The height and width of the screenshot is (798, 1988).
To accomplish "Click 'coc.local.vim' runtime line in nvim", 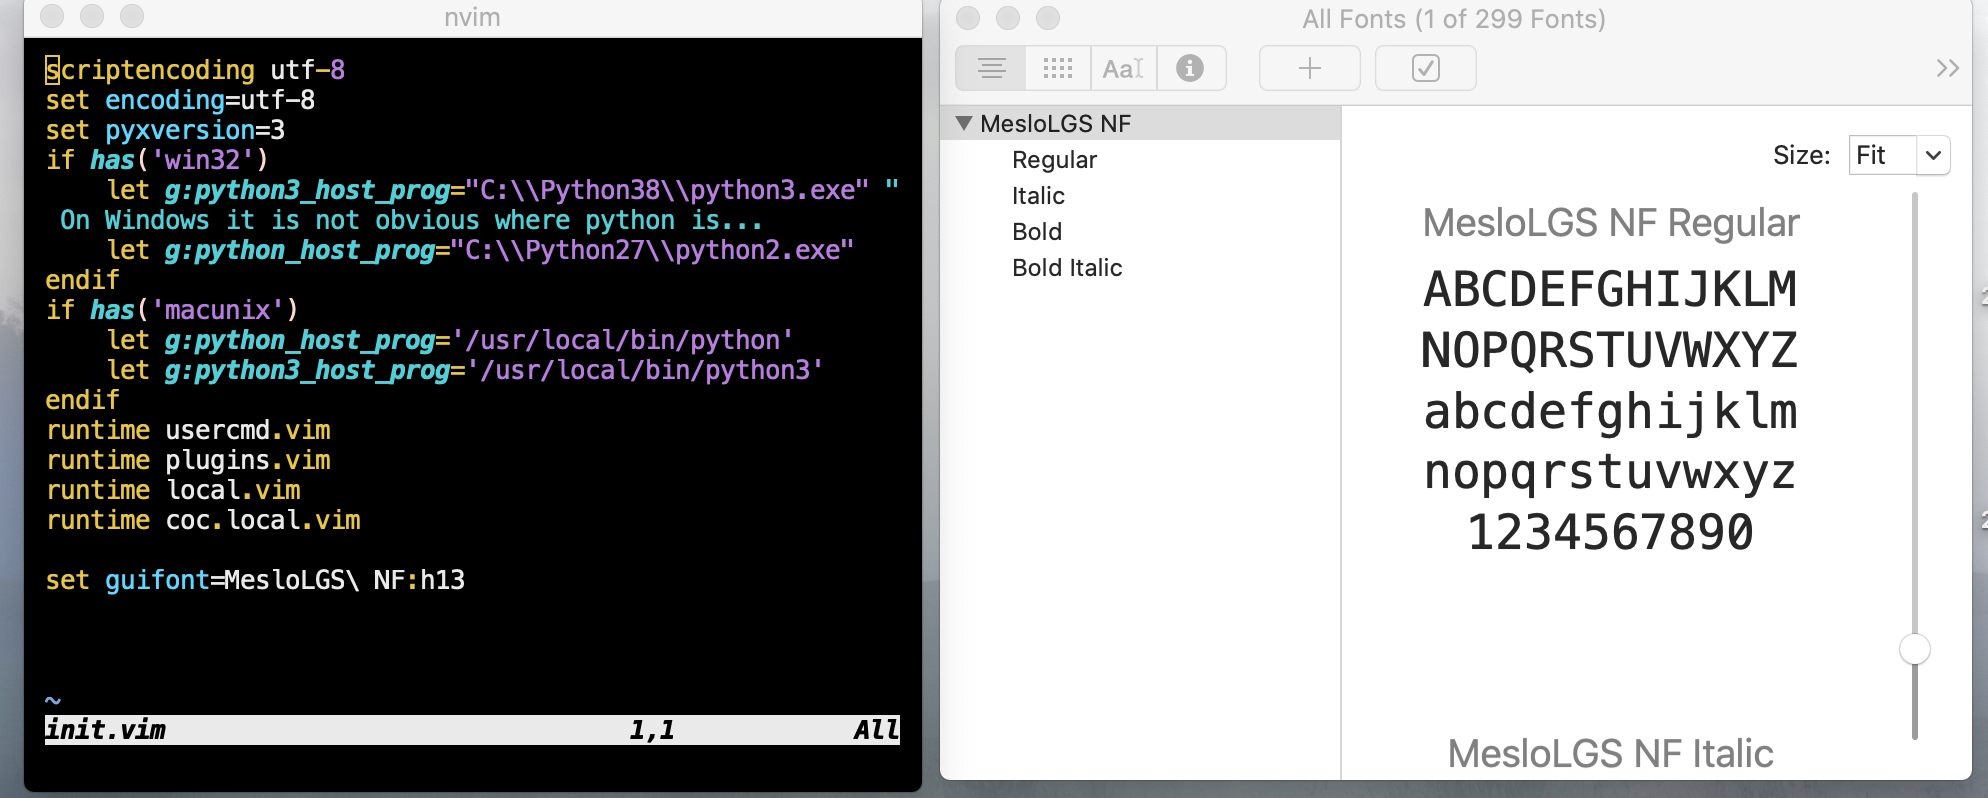I will pos(263,520).
